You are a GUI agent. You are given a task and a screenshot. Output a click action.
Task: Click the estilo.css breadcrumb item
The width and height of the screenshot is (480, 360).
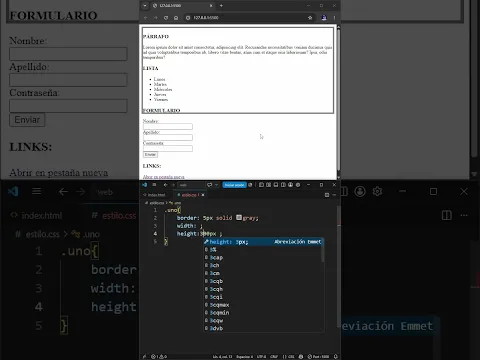coord(156,203)
